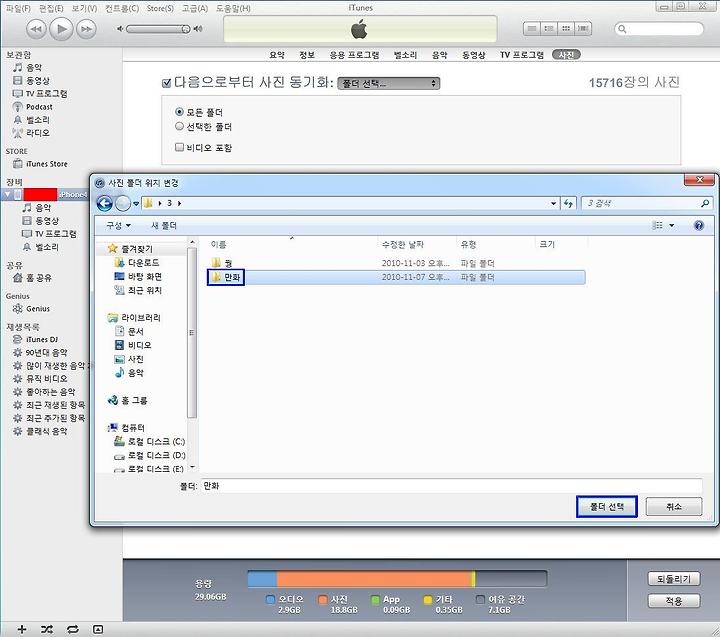This screenshot has width=720, height=637.
Task: Click the previous track rewind button
Action: (36, 29)
